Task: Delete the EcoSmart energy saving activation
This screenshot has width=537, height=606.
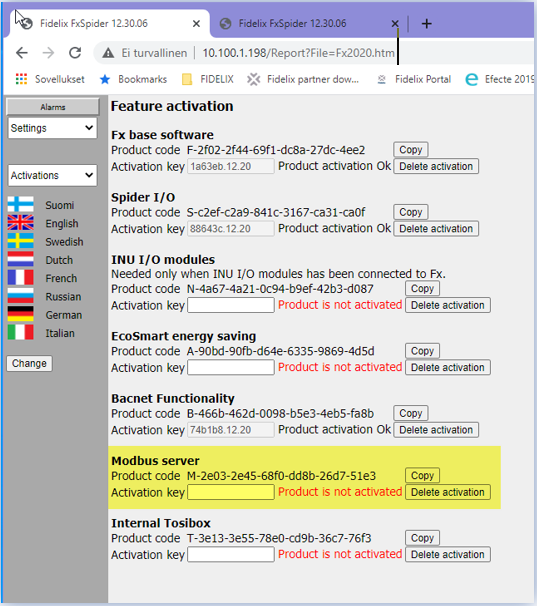Action: tap(448, 368)
